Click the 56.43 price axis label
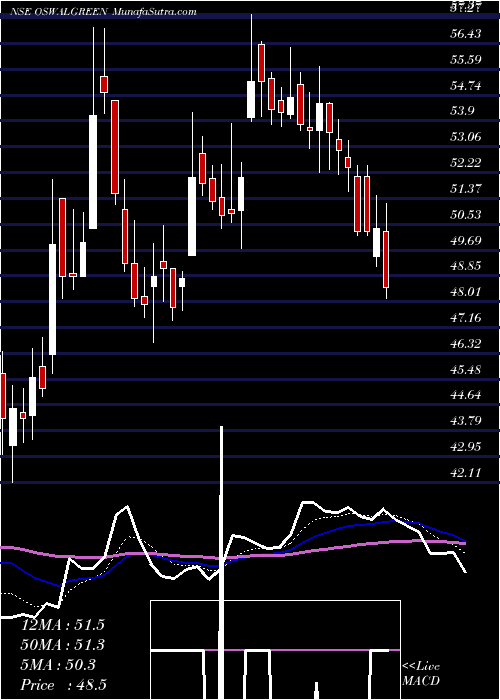500x700 pixels. pyautogui.click(x=466, y=33)
